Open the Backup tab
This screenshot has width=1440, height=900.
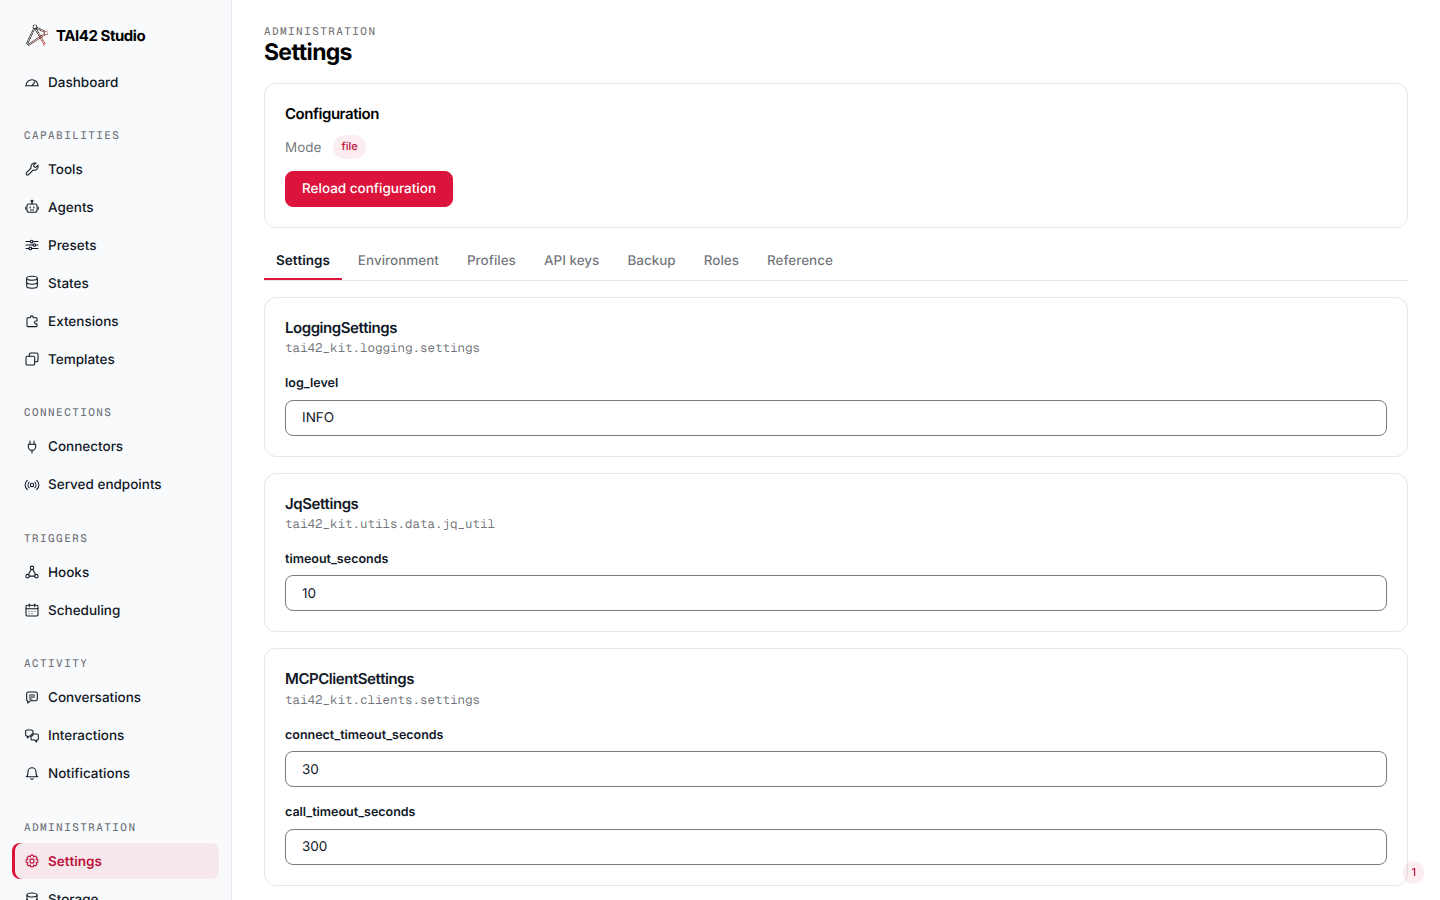[x=652, y=261]
